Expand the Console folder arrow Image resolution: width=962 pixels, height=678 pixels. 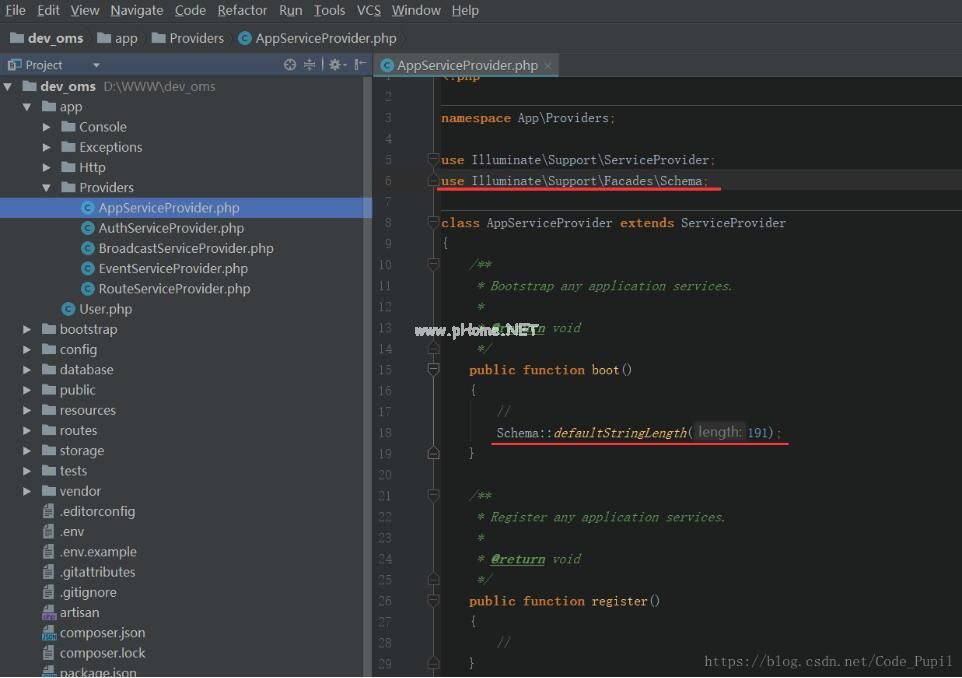click(47, 127)
